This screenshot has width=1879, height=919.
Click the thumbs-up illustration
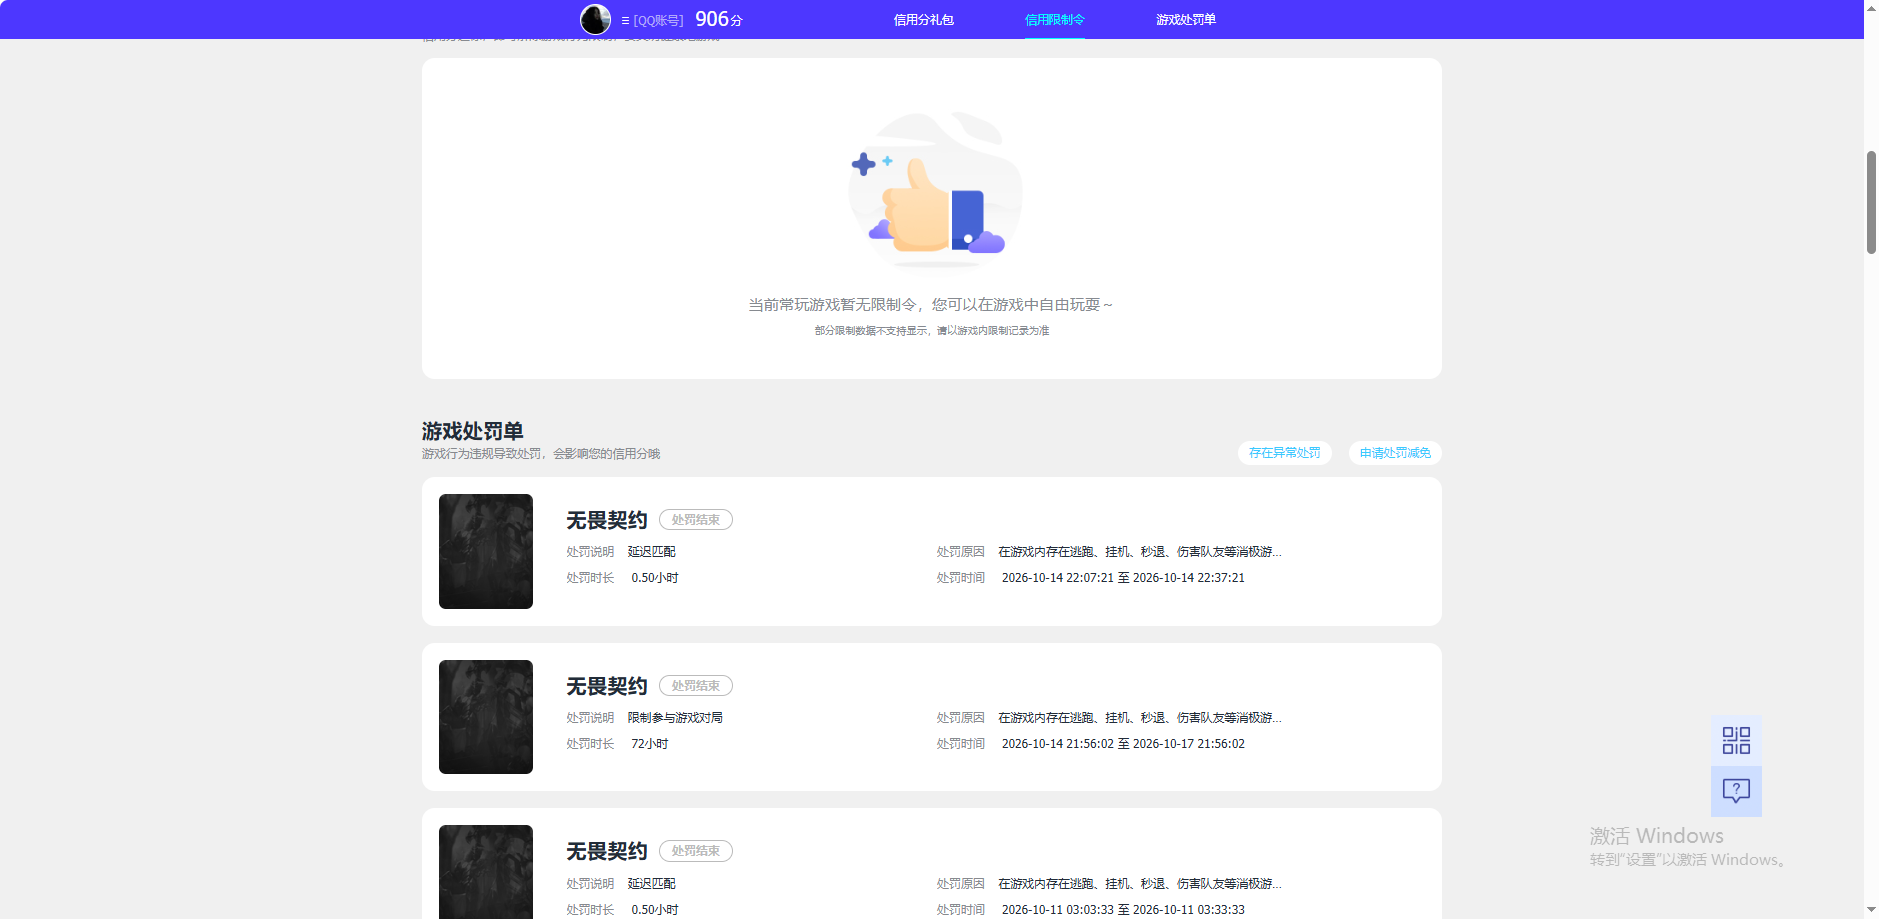[935, 189]
